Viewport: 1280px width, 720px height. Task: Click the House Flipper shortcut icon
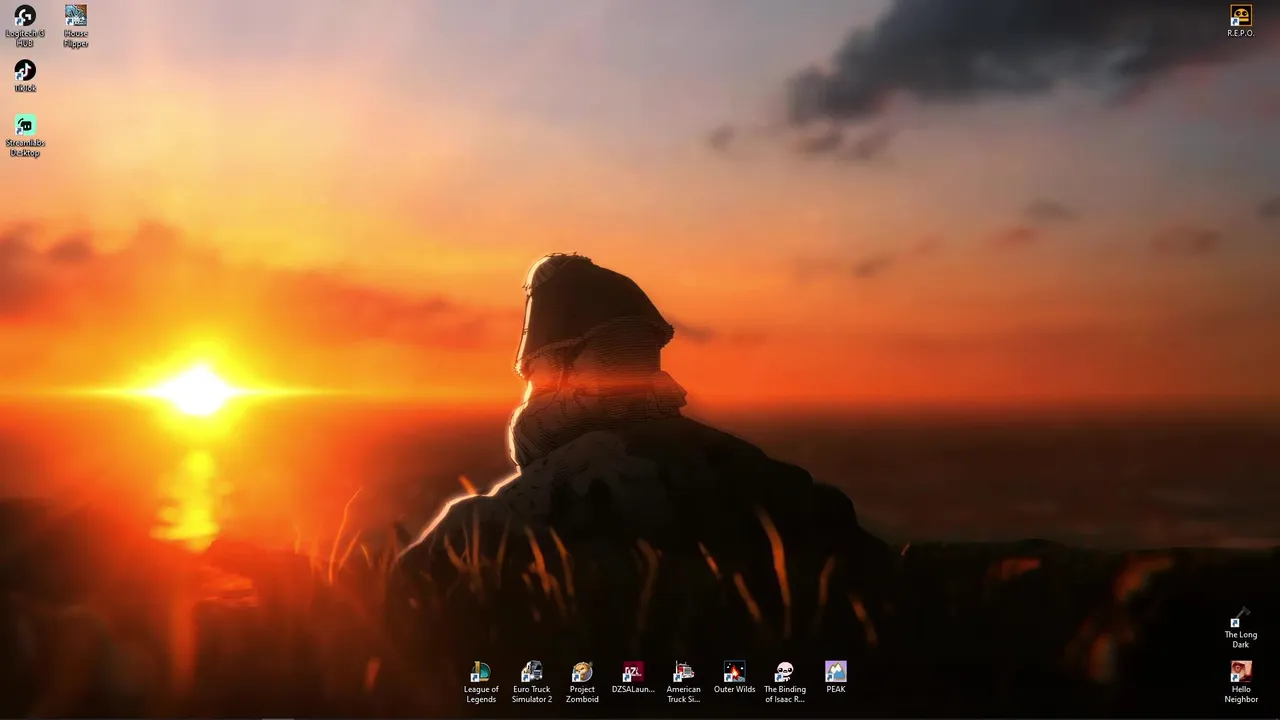[76, 25]
